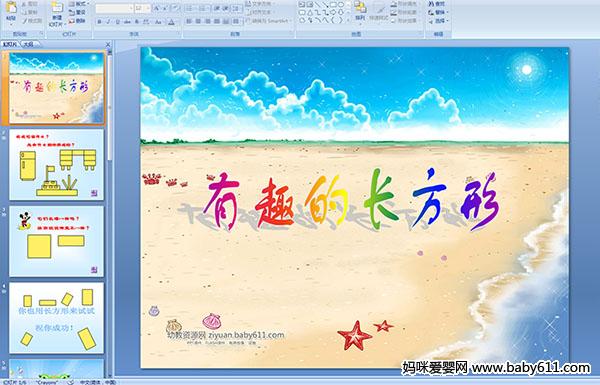This screenshot has width=600, height=385.
Task: Toggle Bold formatting in font group
Action: click(99, 22)
